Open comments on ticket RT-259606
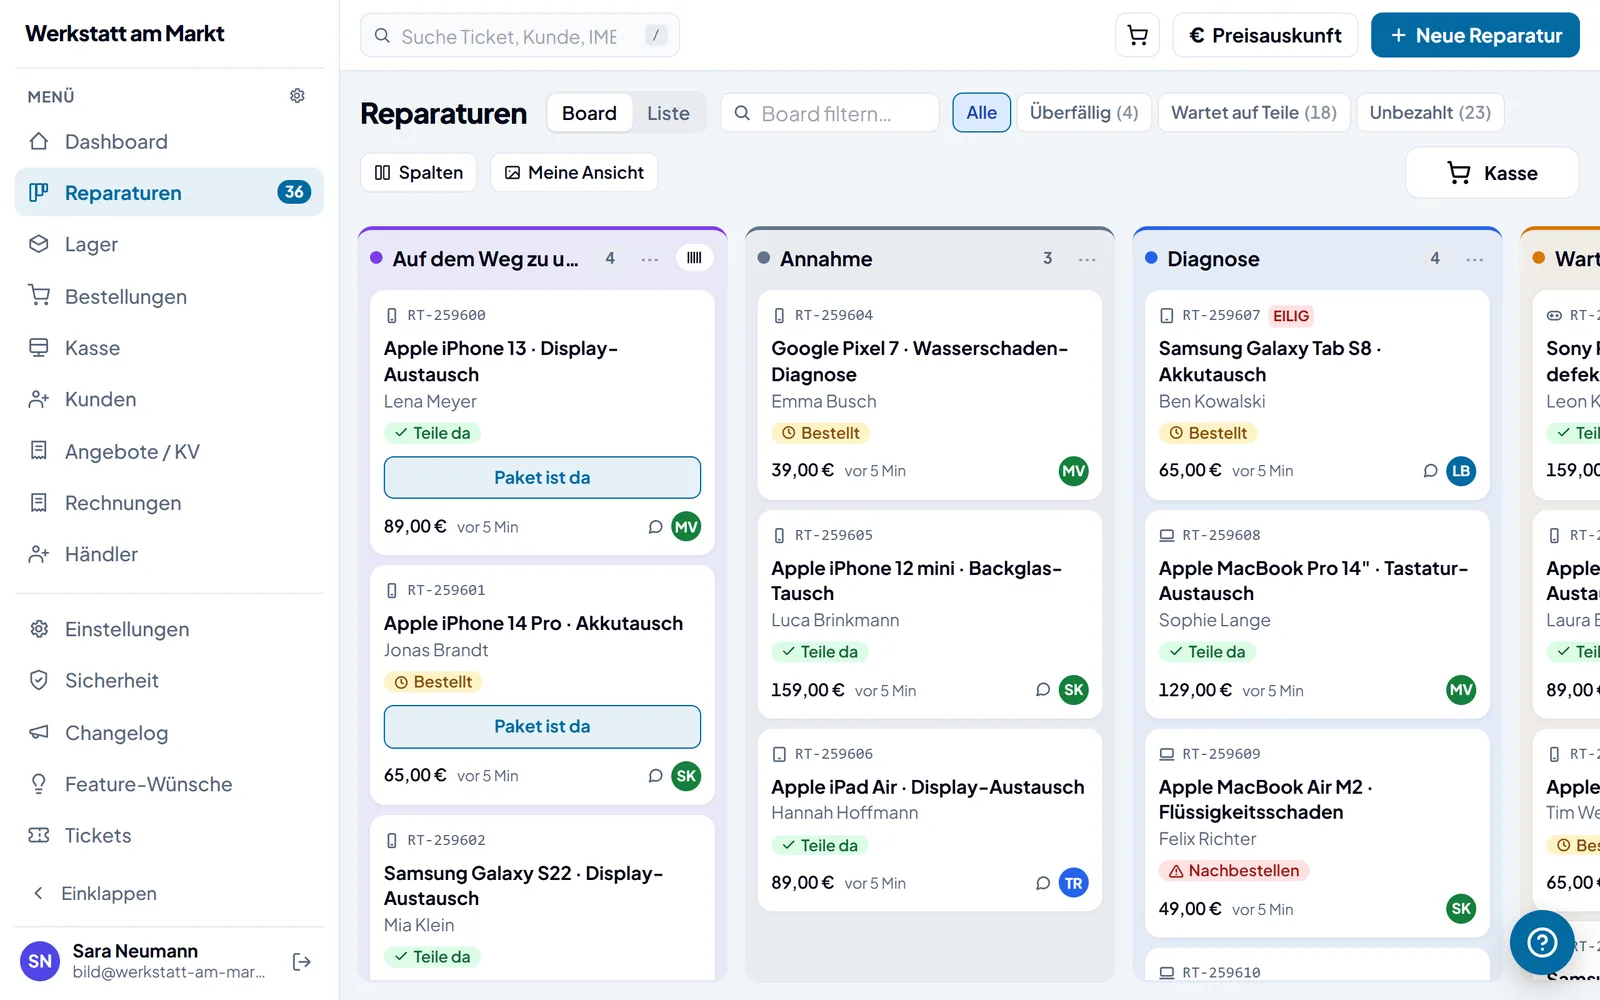1600x1000 pixels. pyautogui.click(x=1043, y=883)
